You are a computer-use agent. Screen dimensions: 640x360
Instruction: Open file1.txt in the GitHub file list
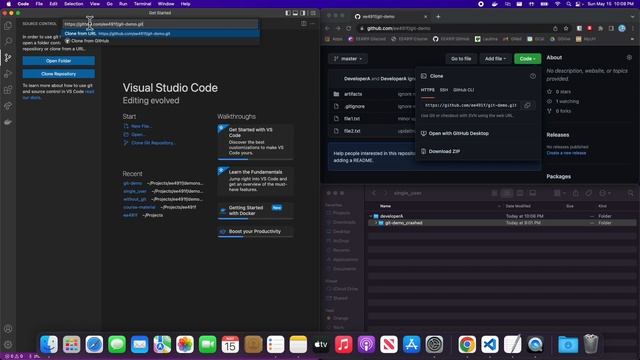coord(352,119)
